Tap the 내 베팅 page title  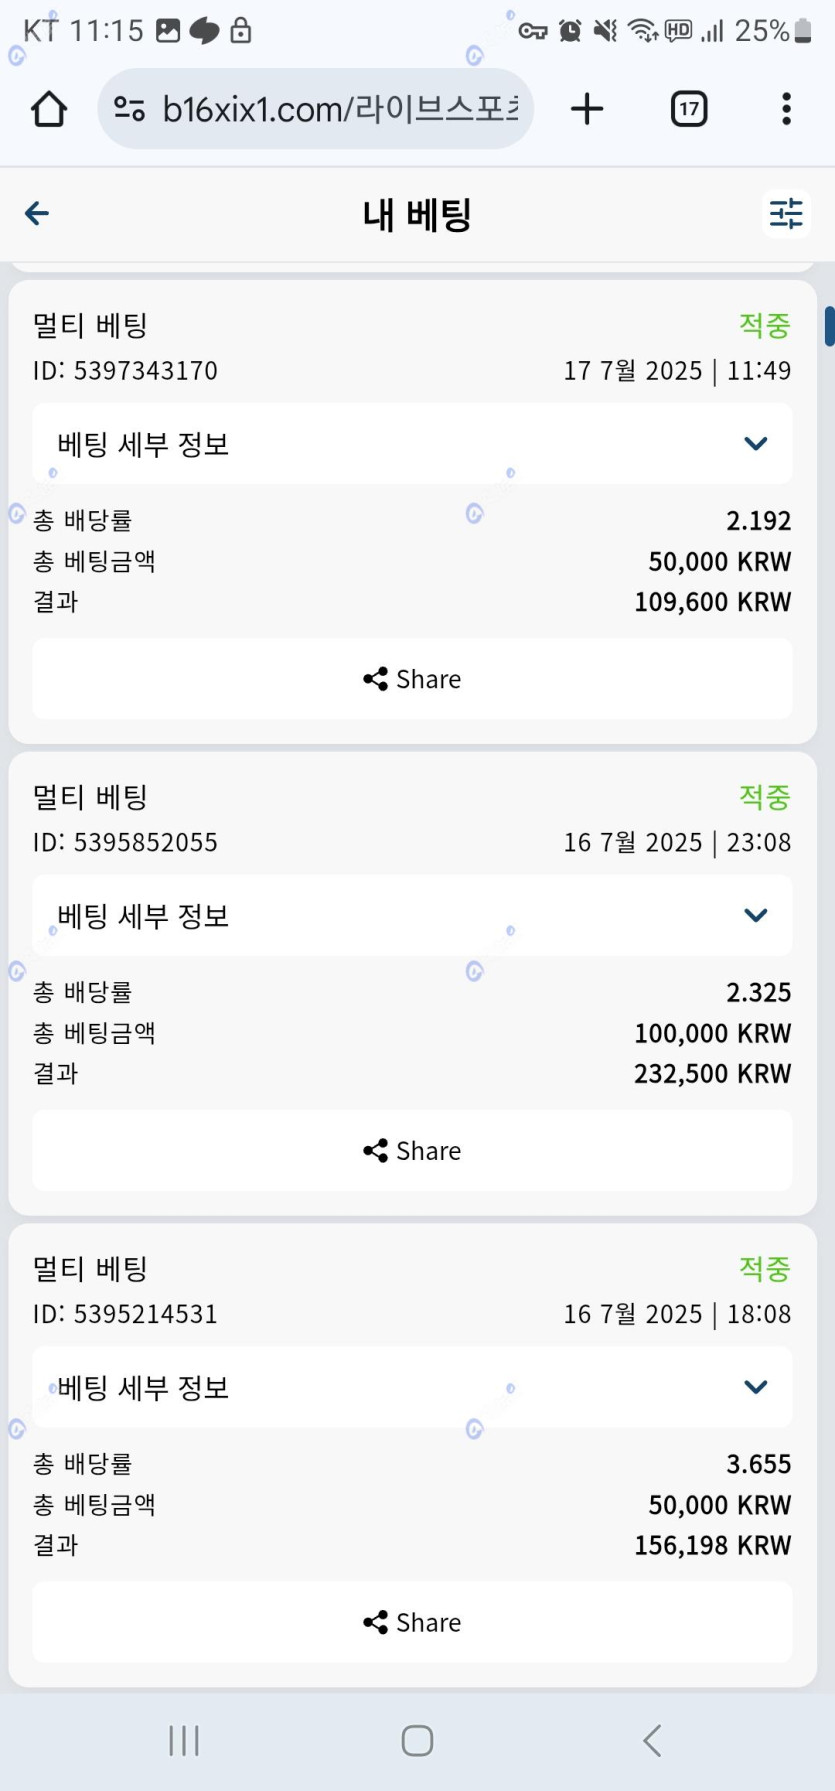click(417, 214)
